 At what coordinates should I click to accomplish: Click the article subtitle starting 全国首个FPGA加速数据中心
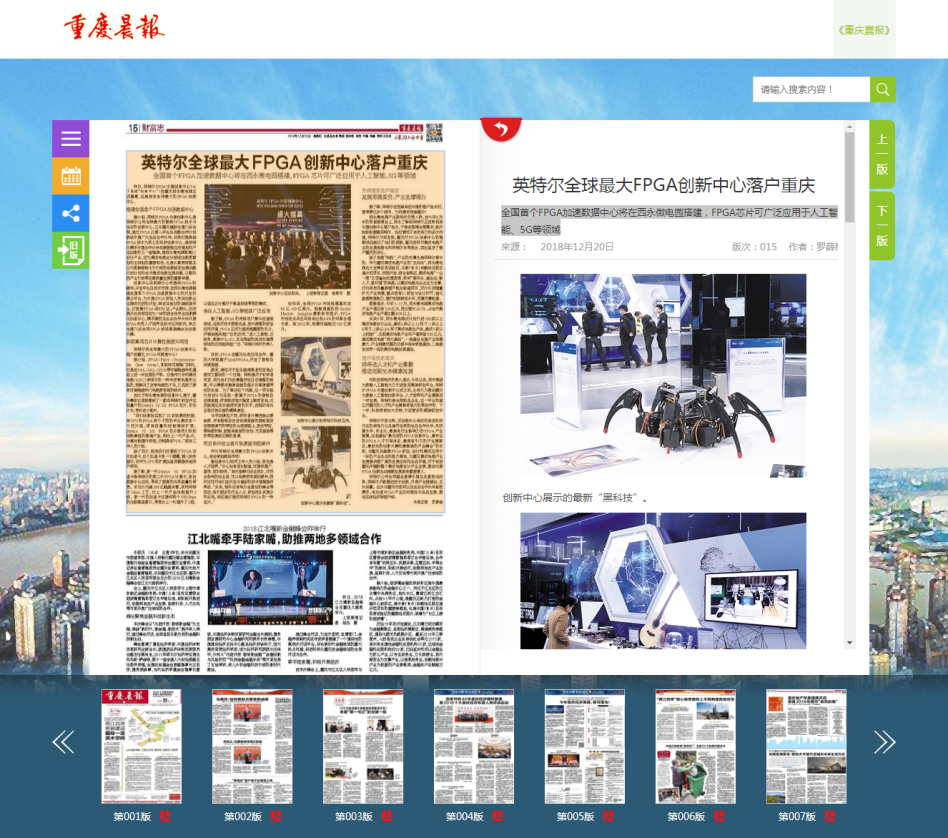(669, 221)
